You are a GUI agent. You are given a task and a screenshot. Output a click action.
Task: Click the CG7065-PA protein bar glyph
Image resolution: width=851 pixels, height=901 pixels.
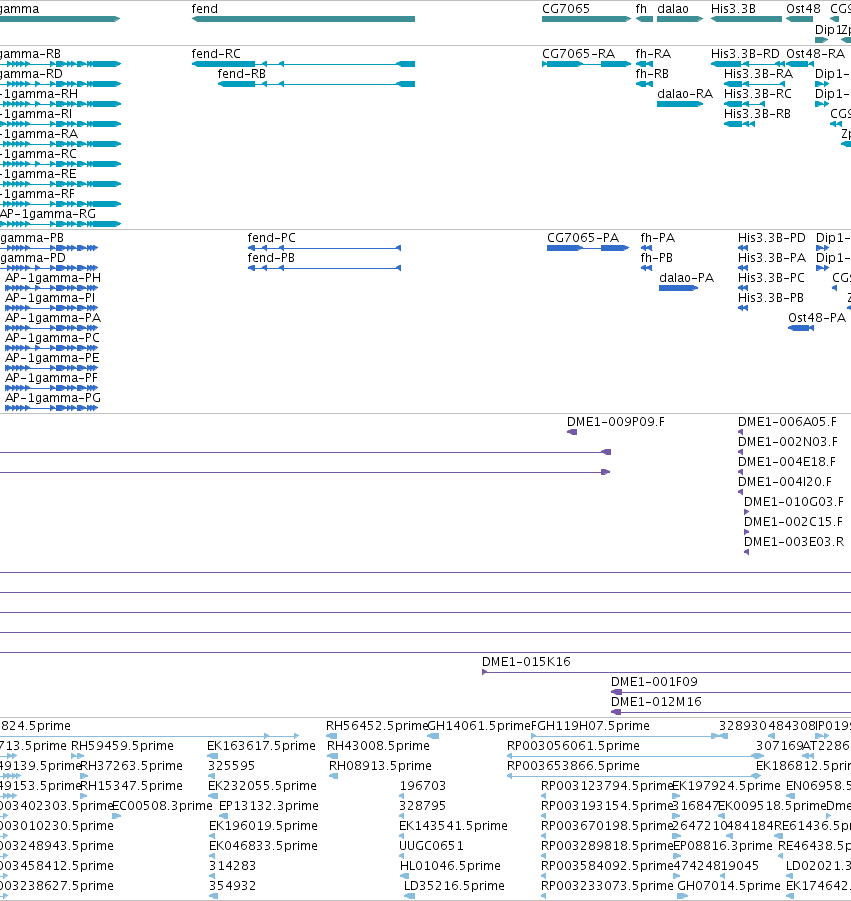[x=587, y=248]
